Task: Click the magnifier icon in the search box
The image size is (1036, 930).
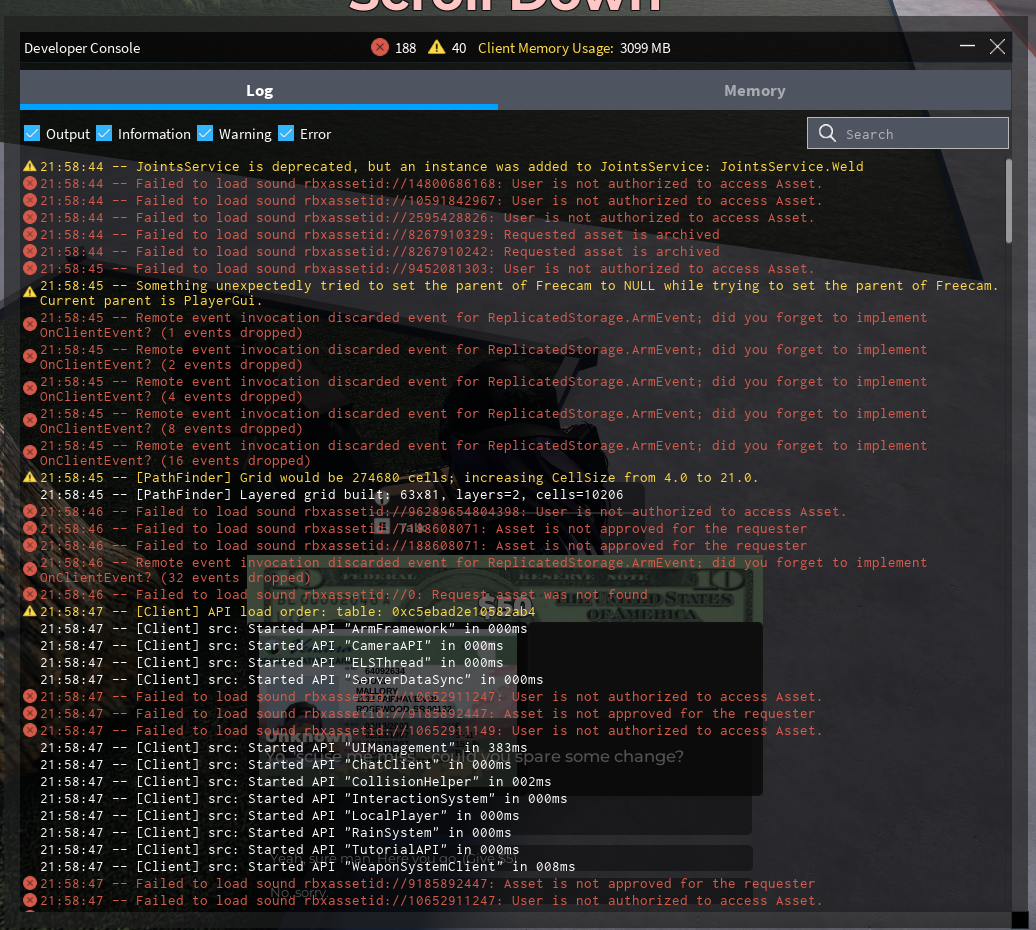Action: pos(827,133)
